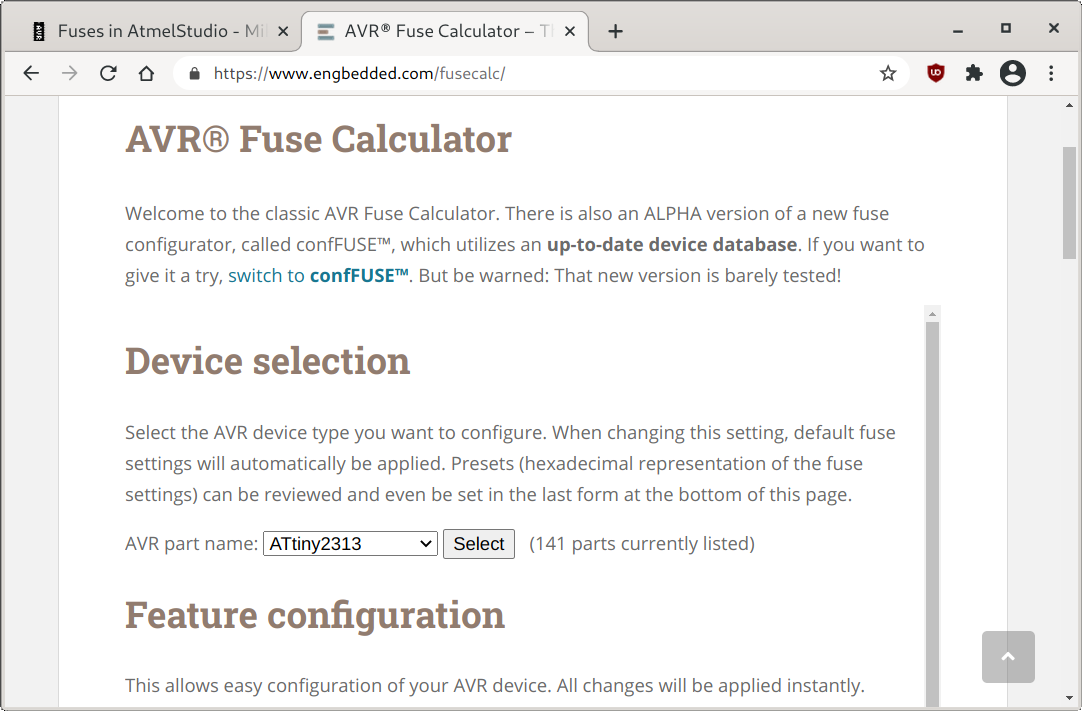Maximize the browser window

click(1005, 28)
